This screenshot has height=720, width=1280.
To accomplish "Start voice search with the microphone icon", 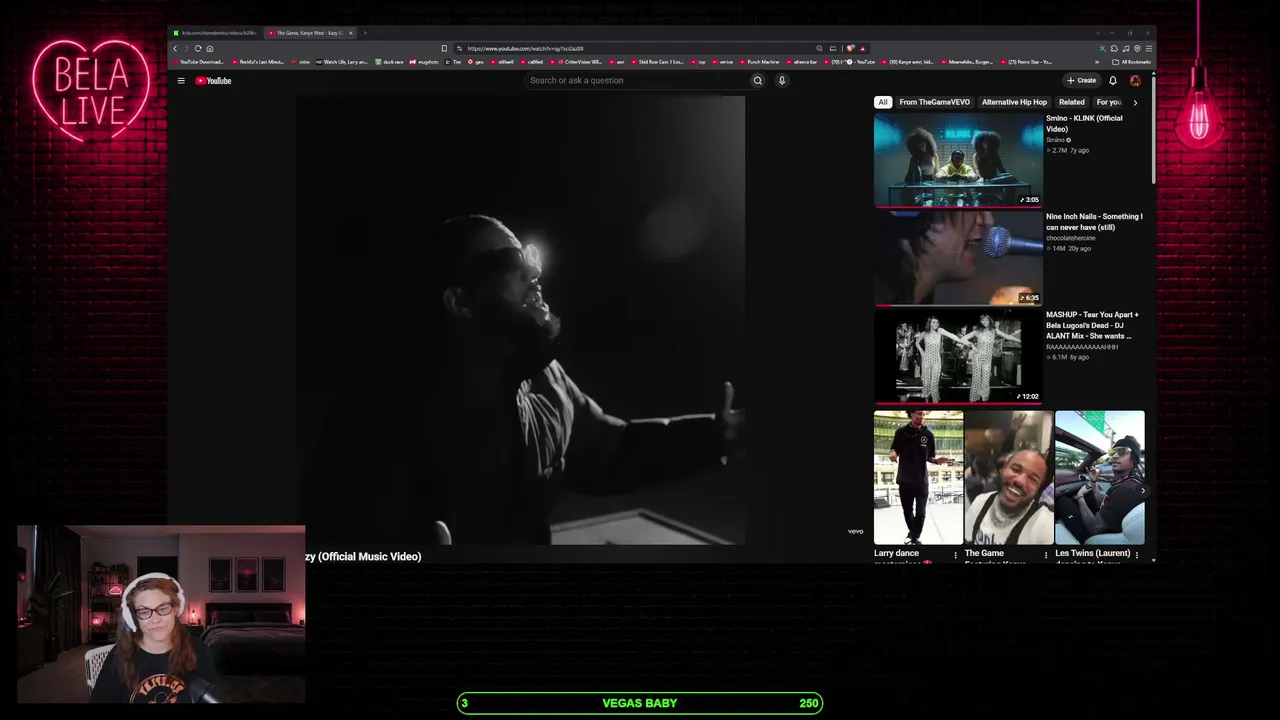I will 782,81.
